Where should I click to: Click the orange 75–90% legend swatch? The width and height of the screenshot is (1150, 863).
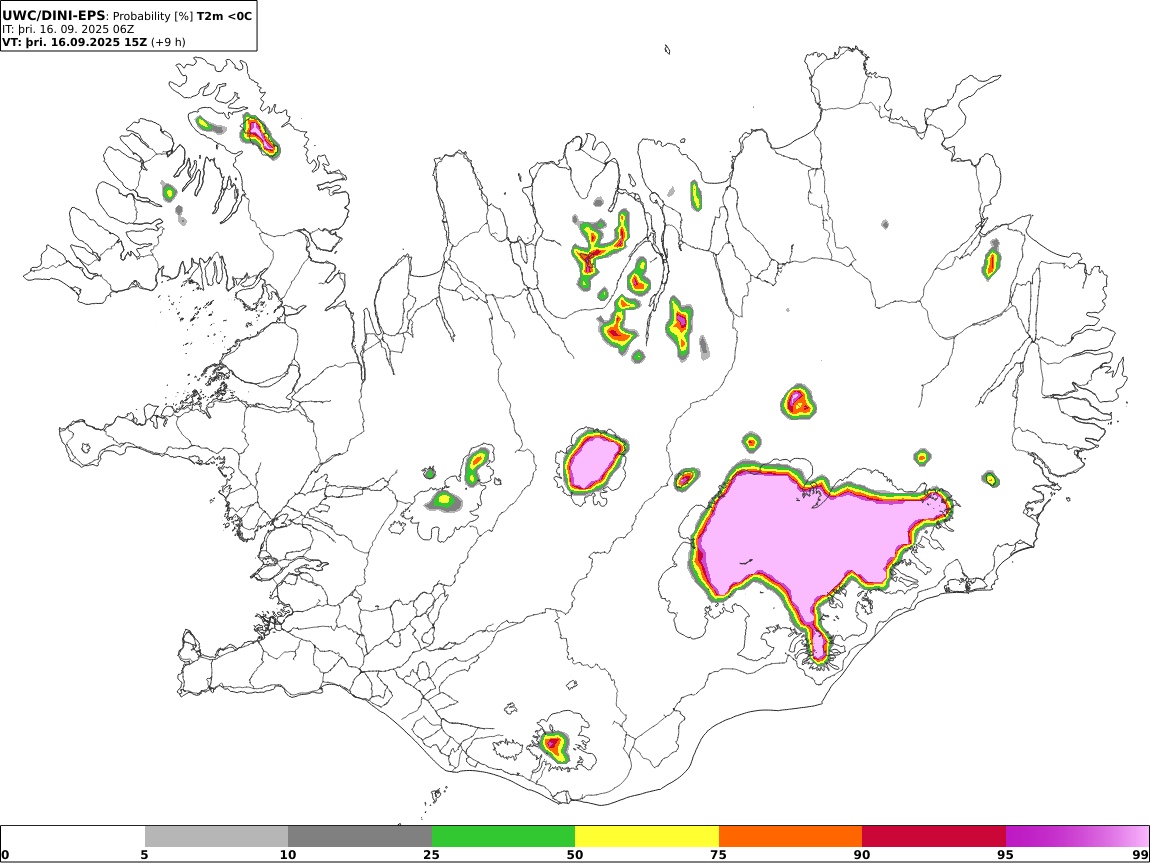pos(790,837)
